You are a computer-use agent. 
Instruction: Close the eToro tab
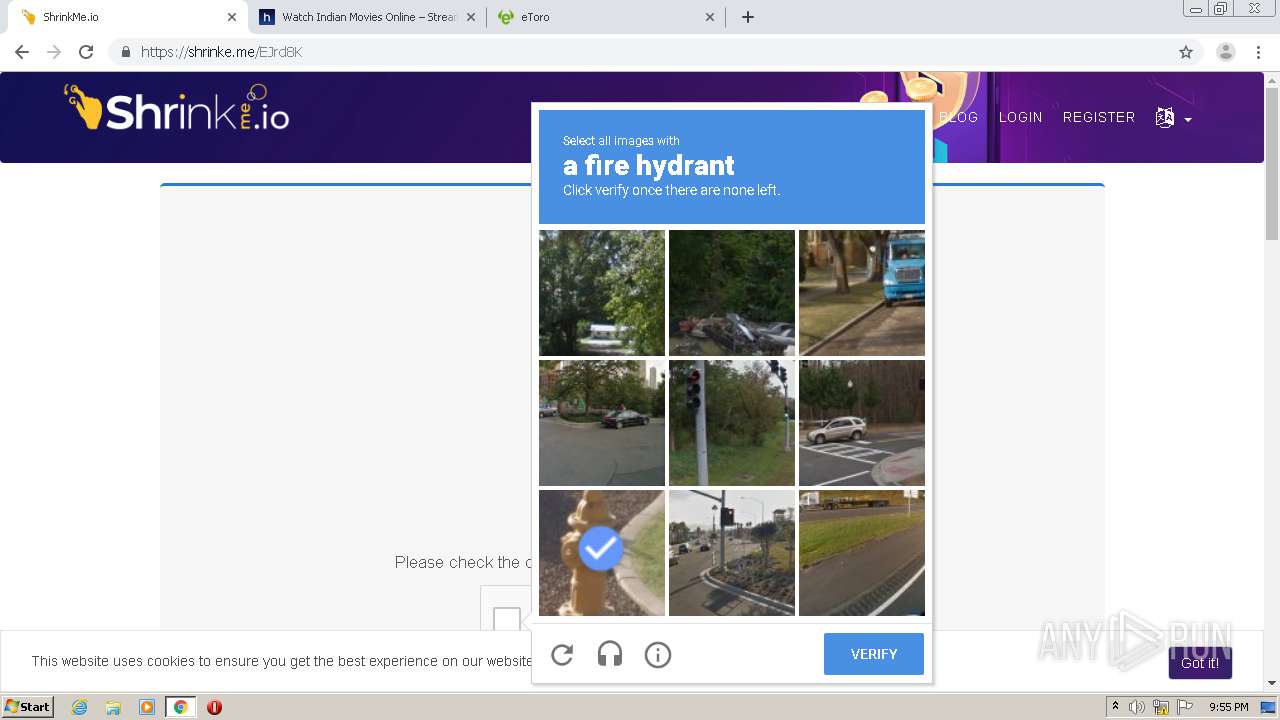point(710,17)
